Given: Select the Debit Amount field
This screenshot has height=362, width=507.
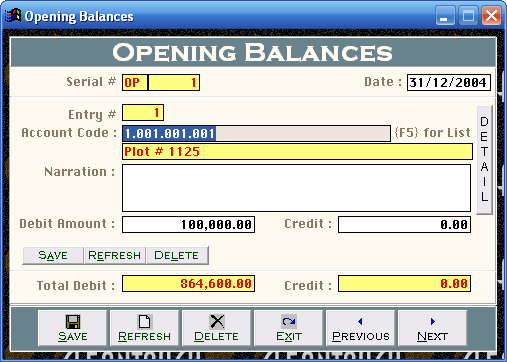Looking at the screenshot, I should [188, 224].
